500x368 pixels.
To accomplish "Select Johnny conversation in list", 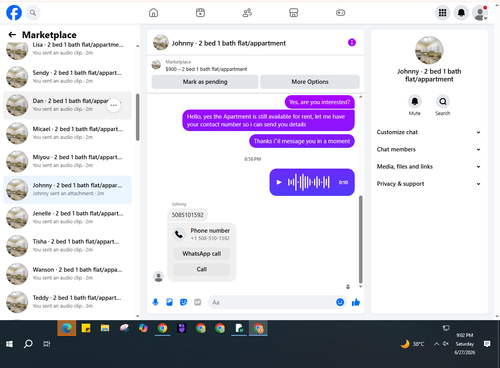I will pyautogui.click(x=67, y=190).
